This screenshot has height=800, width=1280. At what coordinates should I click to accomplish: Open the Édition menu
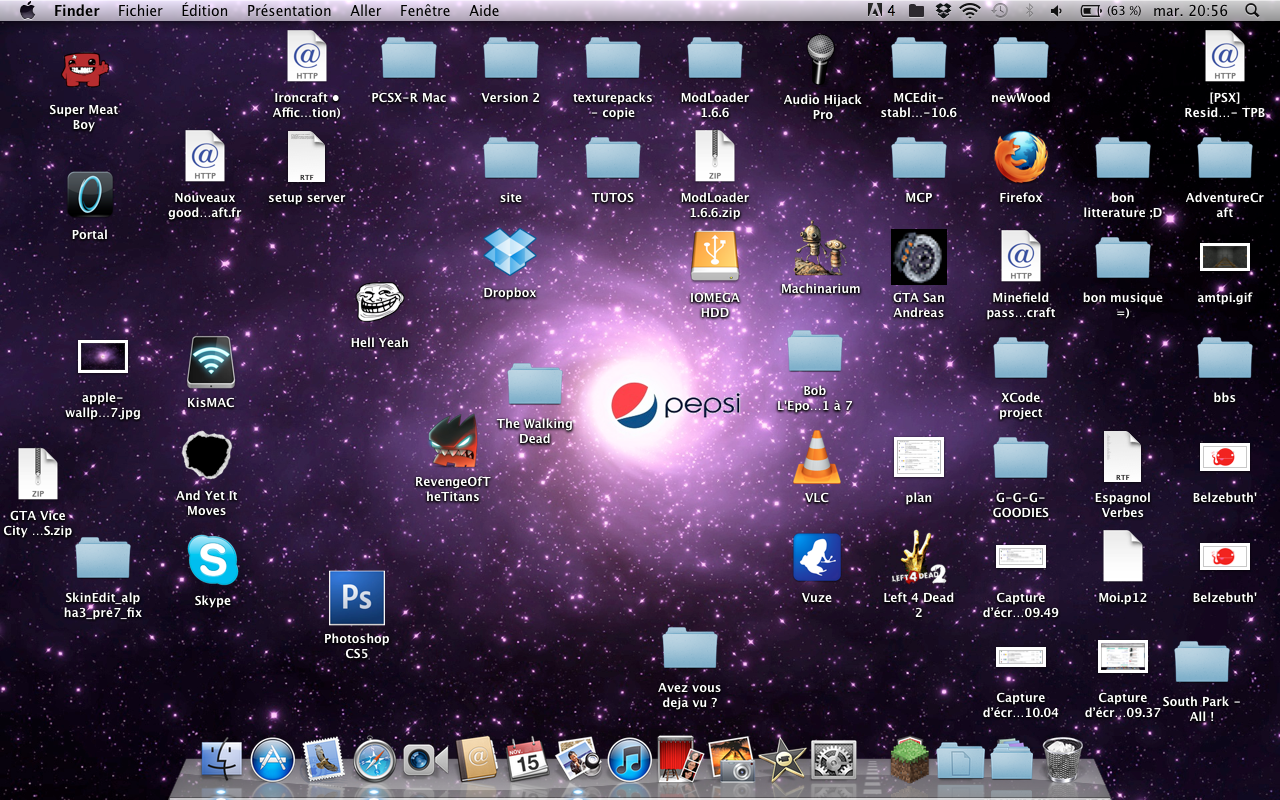click(x=205, y=11)
